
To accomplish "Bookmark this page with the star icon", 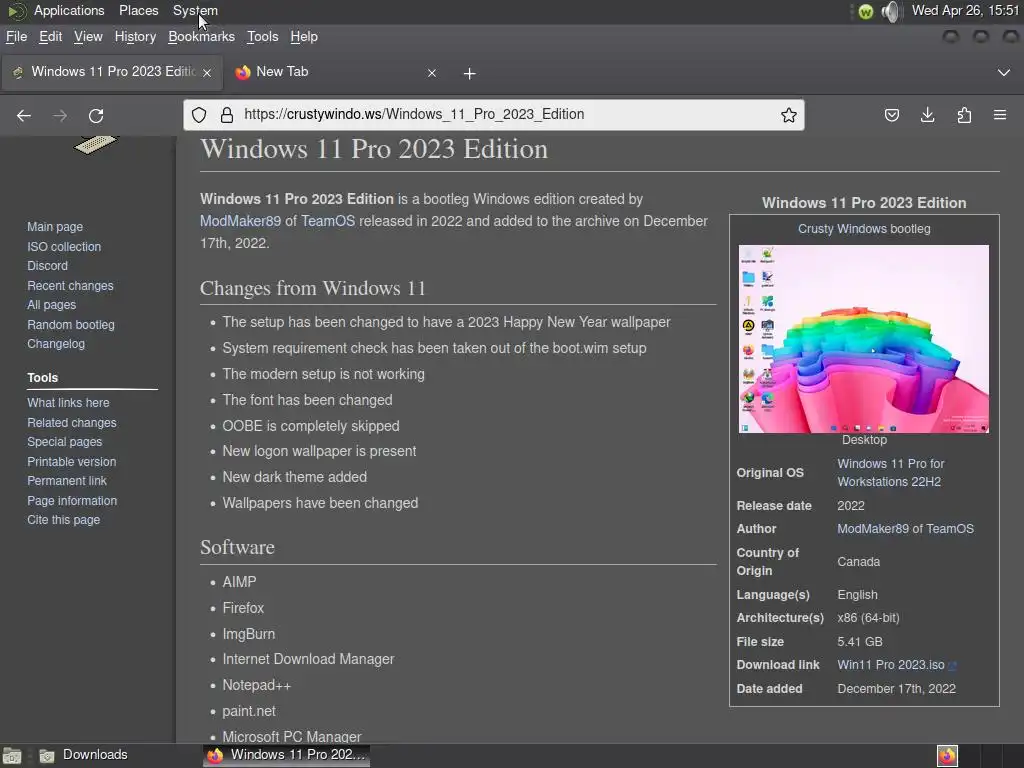I will click(x=789, y=115).
